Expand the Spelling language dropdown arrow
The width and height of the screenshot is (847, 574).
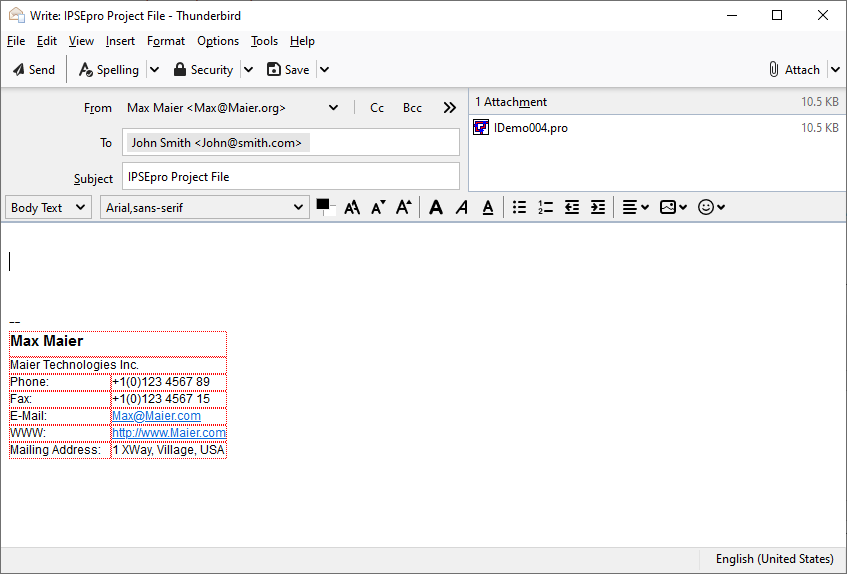(x=154, y=70)
